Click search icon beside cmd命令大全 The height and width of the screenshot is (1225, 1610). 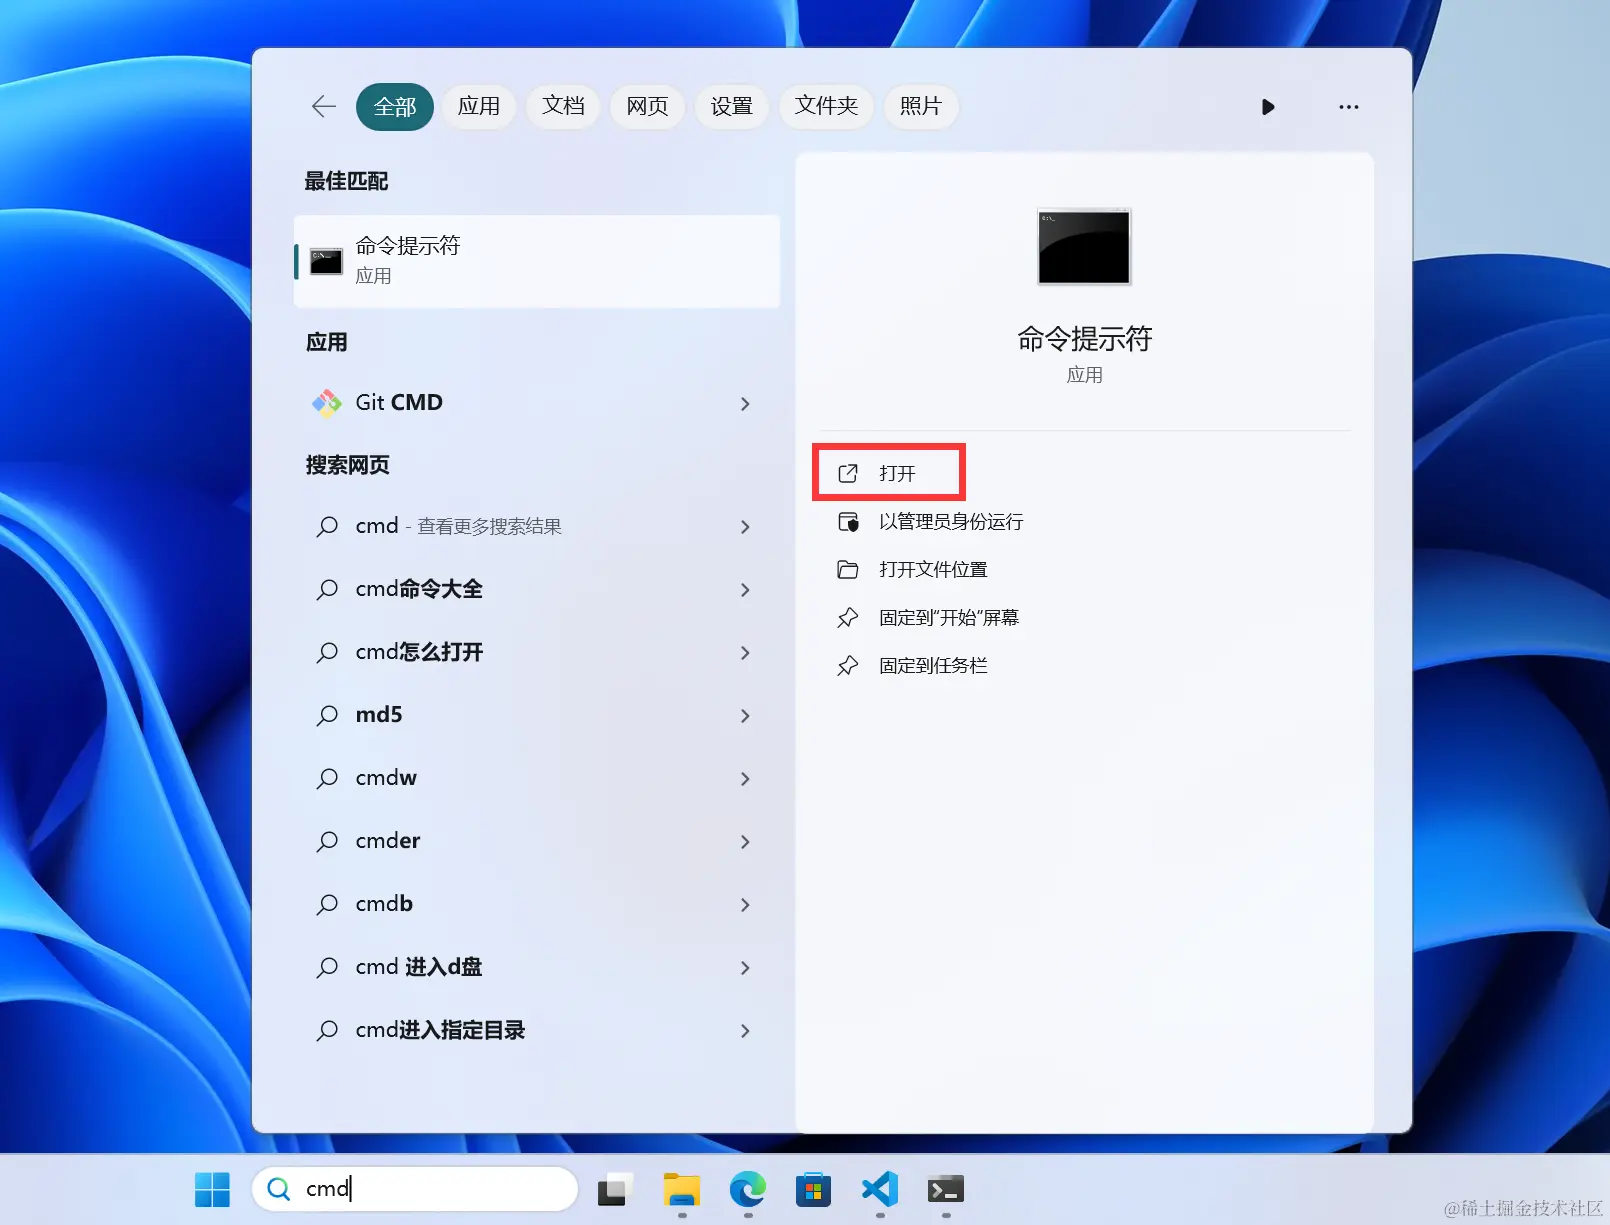point(327,590)
